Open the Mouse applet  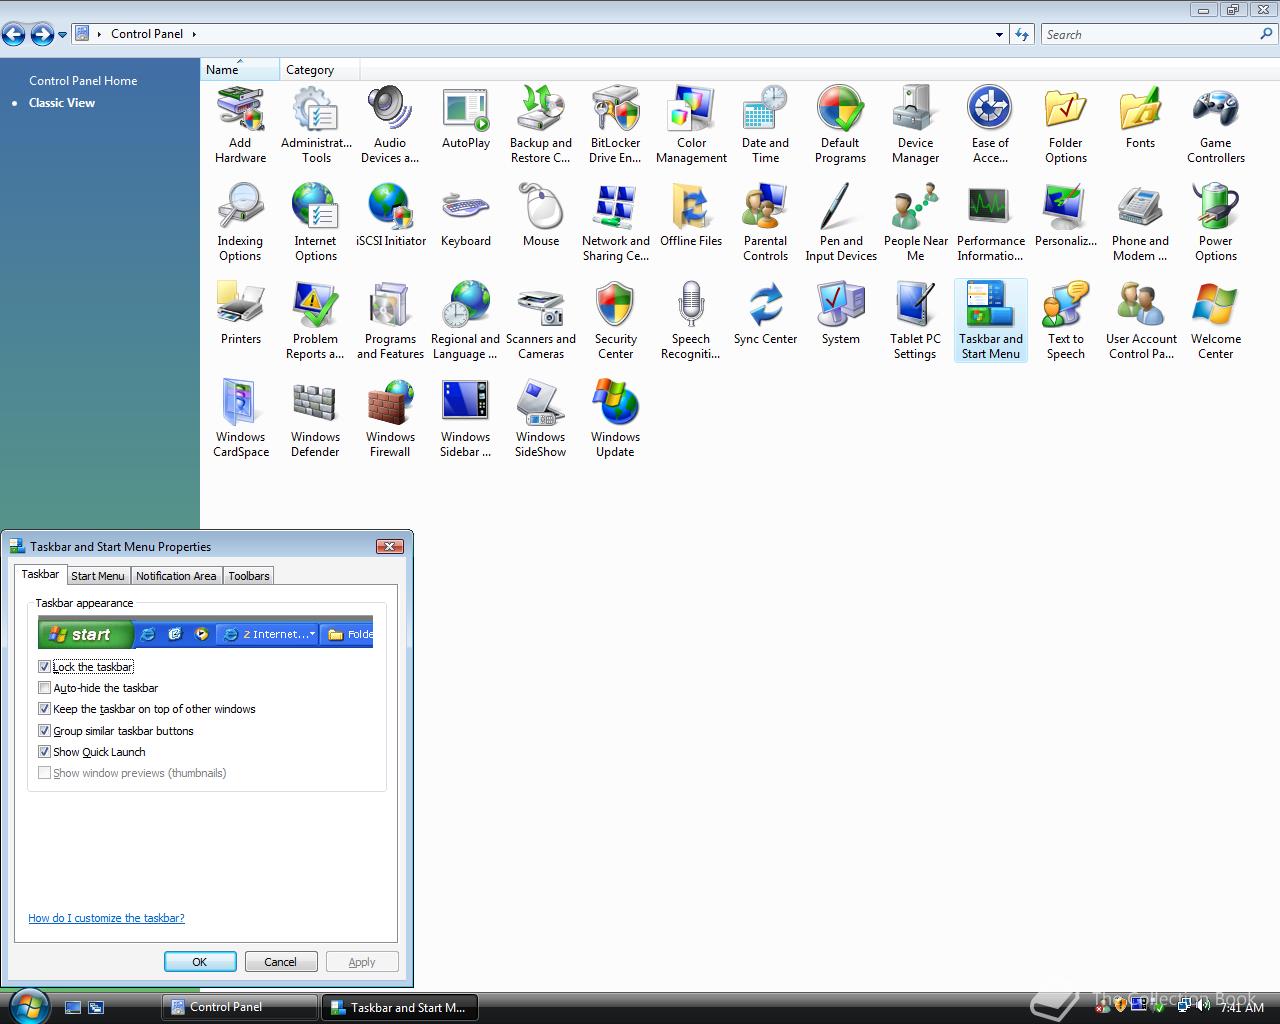coord(541,216)
